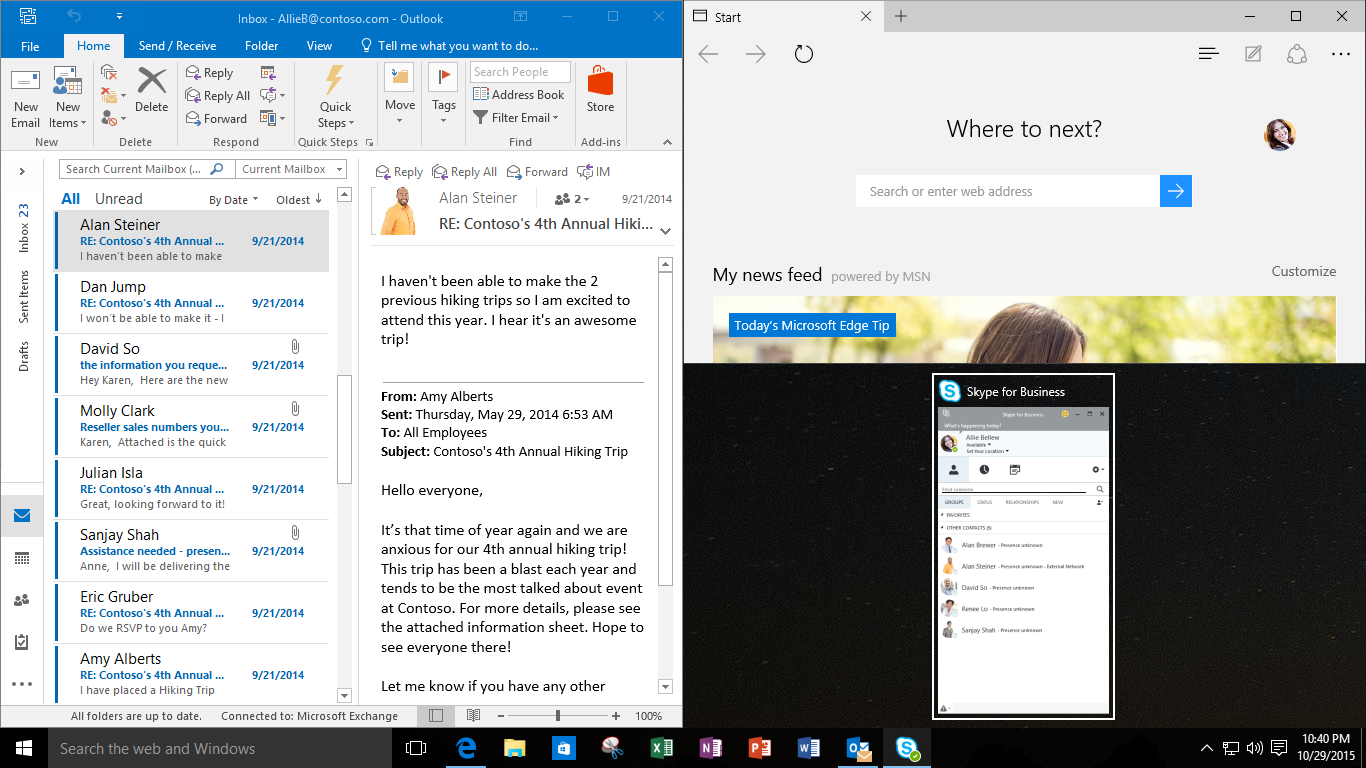The width and height of the screenshot is (1366, 768).
Task: Select the Skype for Business window thumbnail
Action: 1023,547
